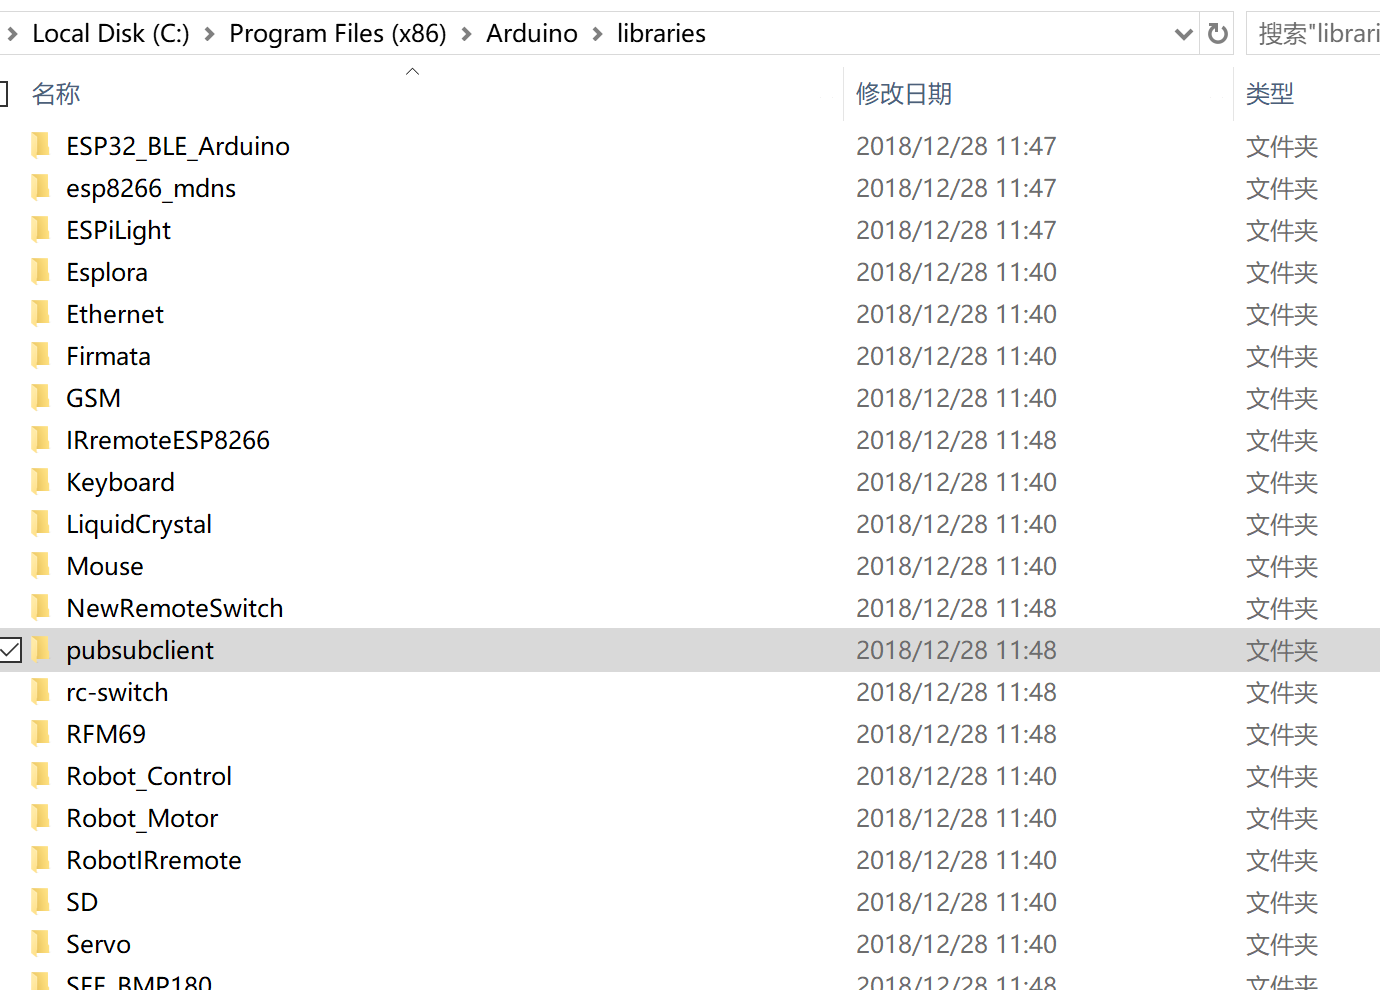Viewport: 1380px width, 990px height.
Task: Open the address bar history dropdown
Action: tap(1184, 33)
